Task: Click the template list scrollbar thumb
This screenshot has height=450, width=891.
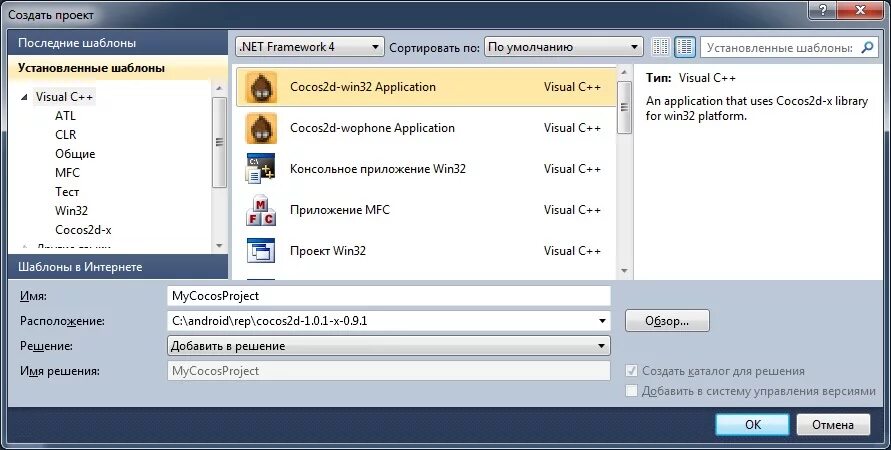Action: point(624,107)
